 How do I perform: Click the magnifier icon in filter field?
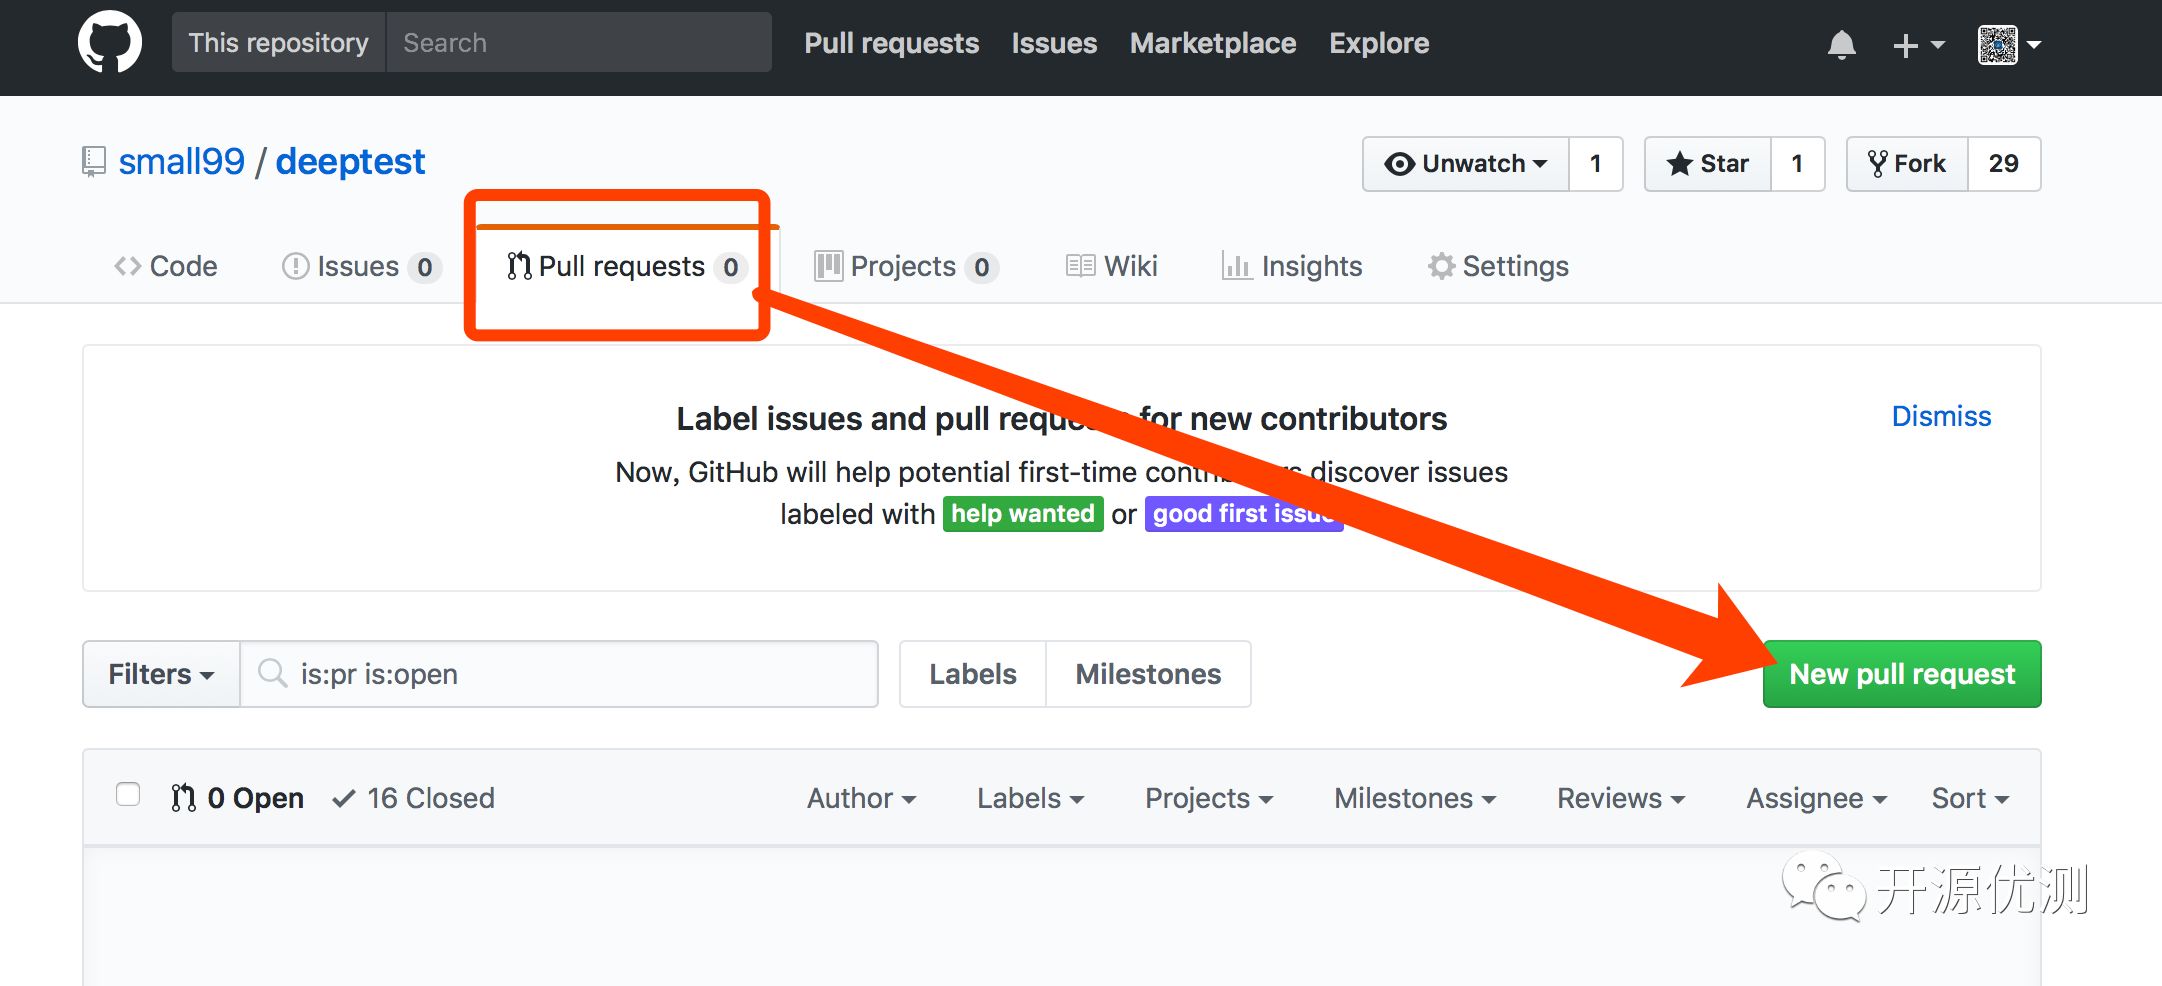coord(272,673)
